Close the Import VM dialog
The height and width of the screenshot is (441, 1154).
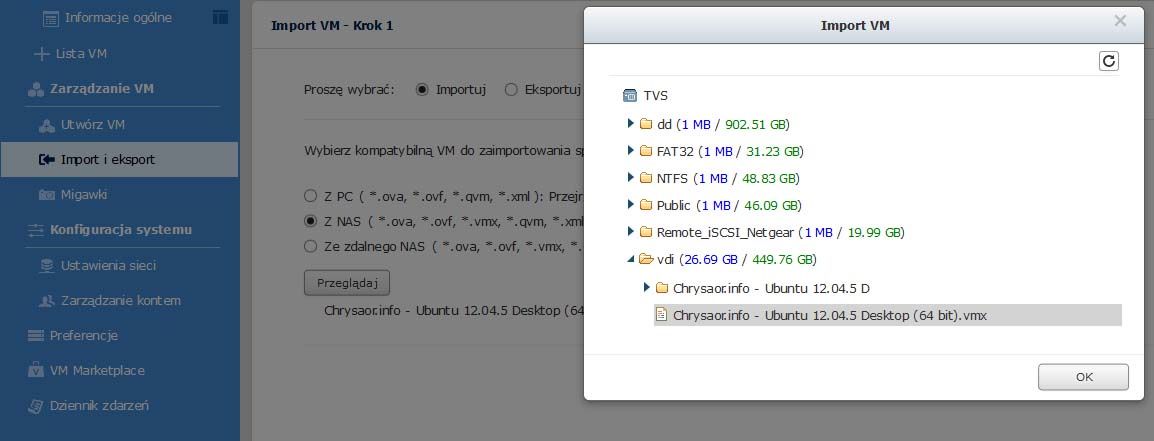[1120, 21]
